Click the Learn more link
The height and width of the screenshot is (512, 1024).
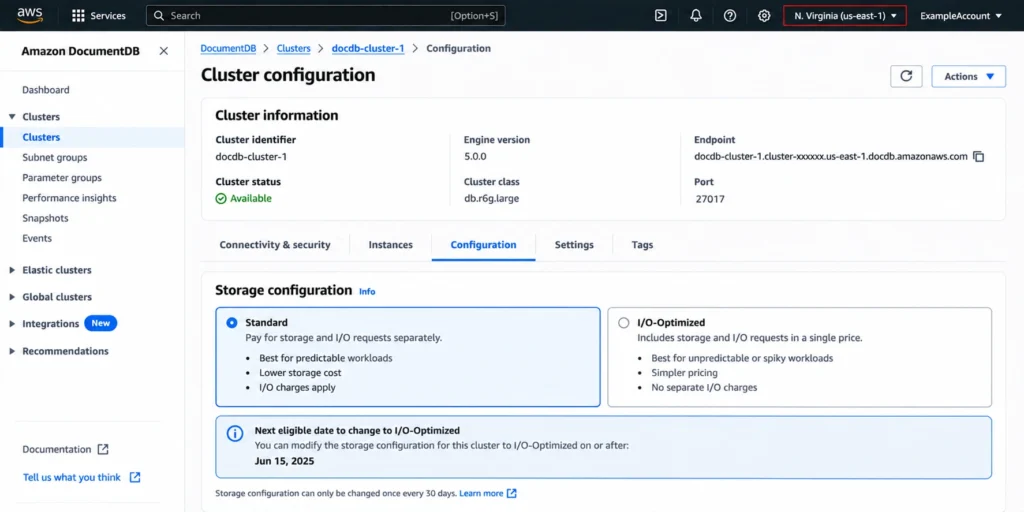pyautogui.click(x=481, y=493)
